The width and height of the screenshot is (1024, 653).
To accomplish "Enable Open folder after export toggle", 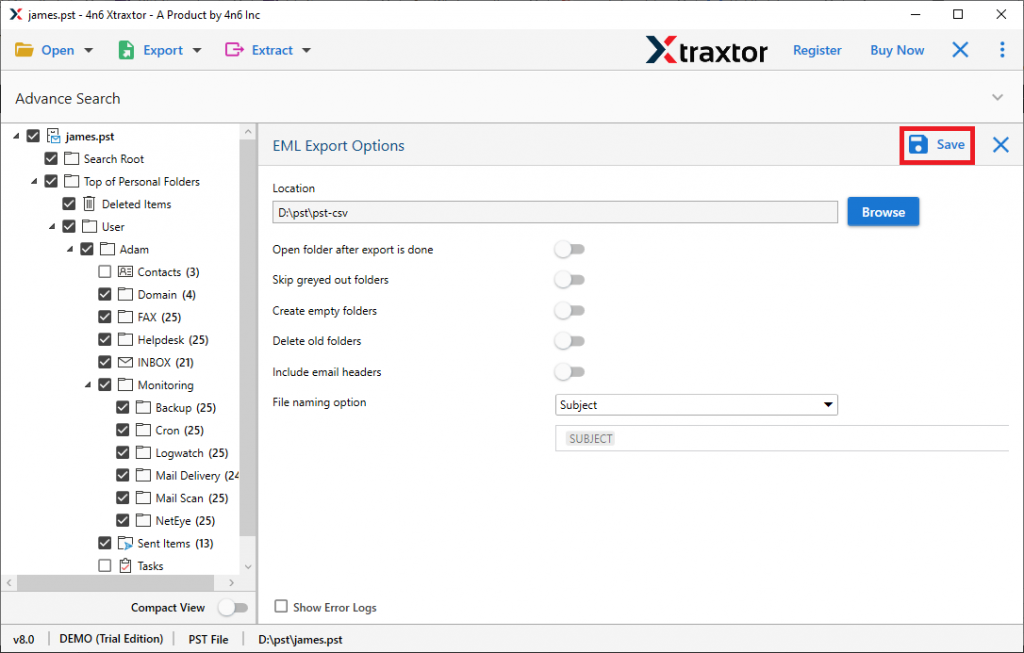I will coord(569,249).
